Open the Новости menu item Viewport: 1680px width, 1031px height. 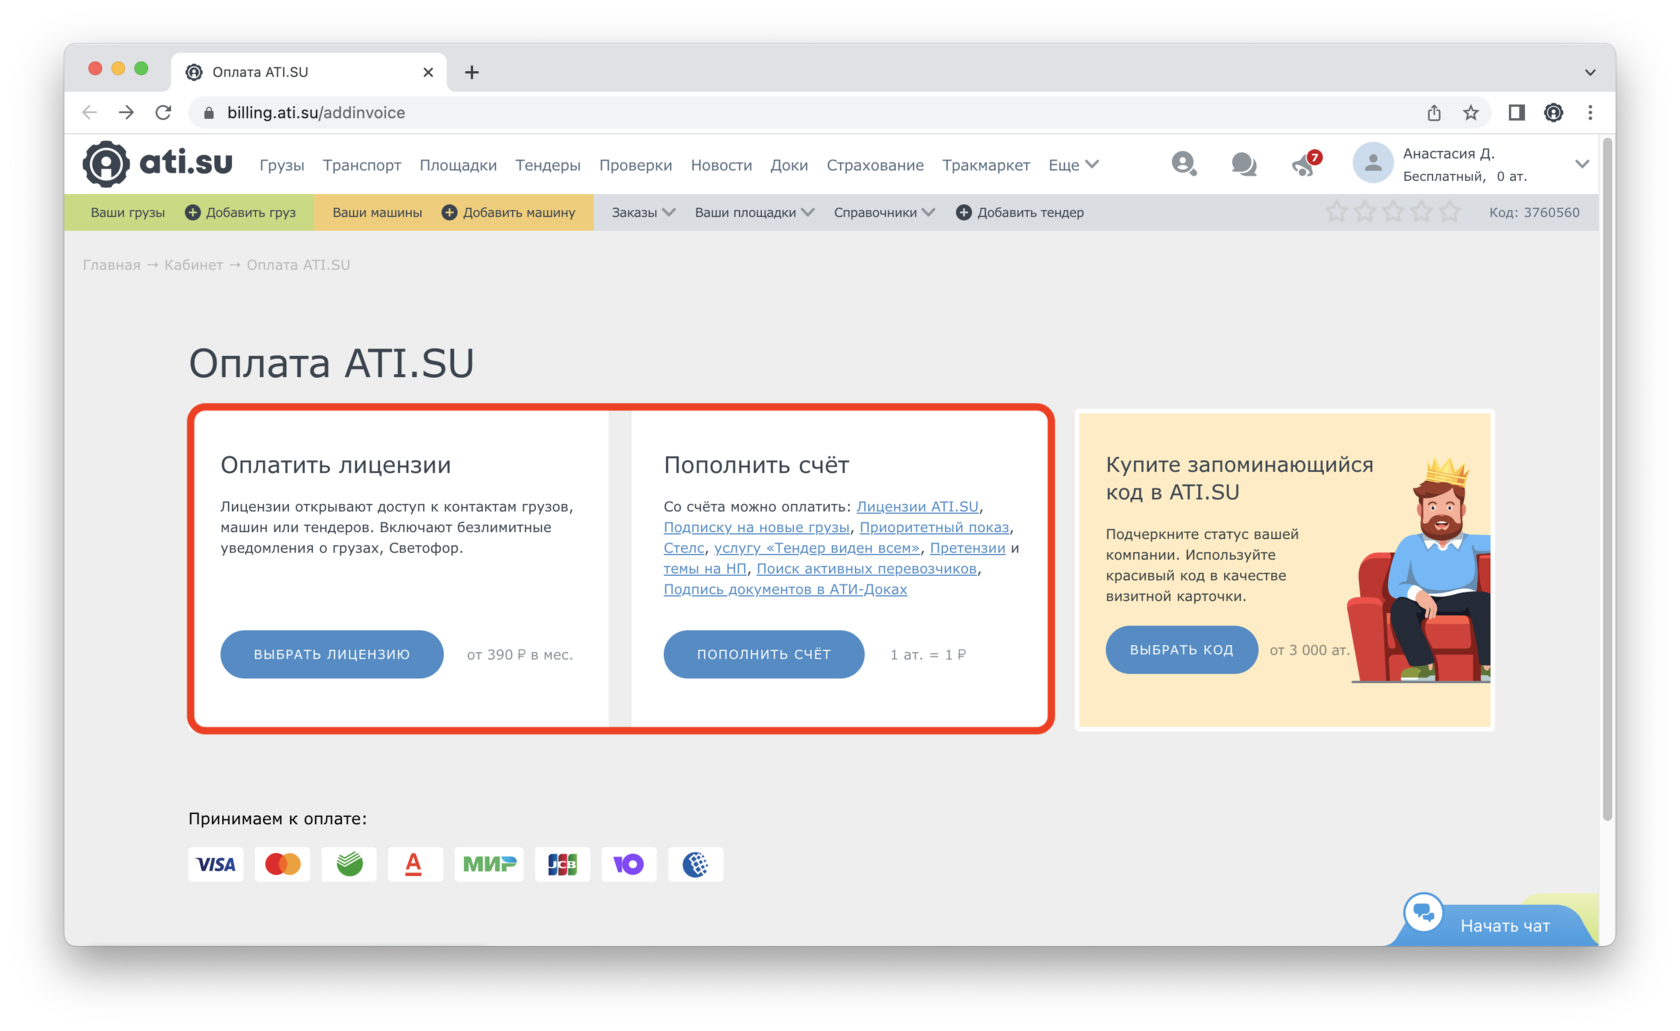[721, 165]
